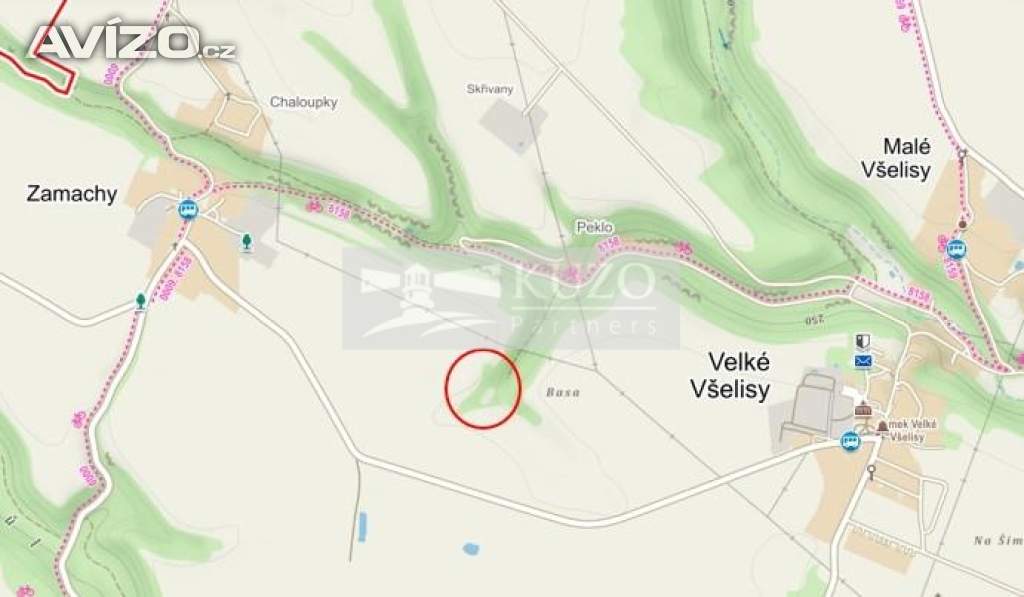Select the Velké Všelisy label
1024x597 pixels.
731,376
